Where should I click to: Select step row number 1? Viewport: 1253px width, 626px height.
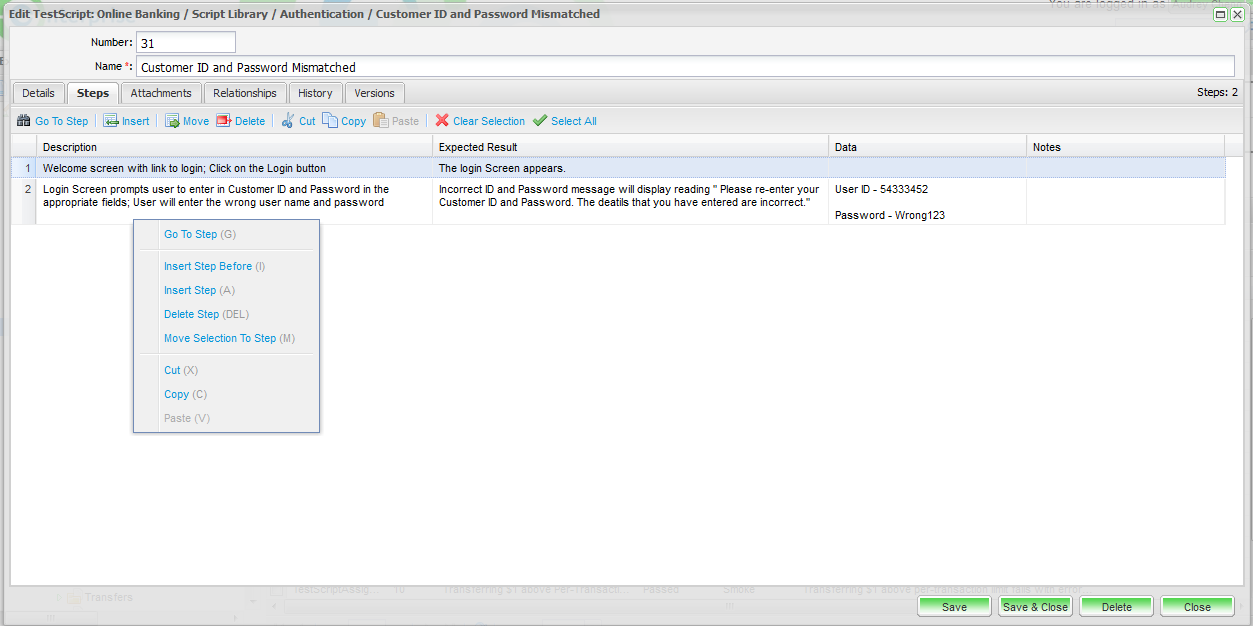point(28,168)
